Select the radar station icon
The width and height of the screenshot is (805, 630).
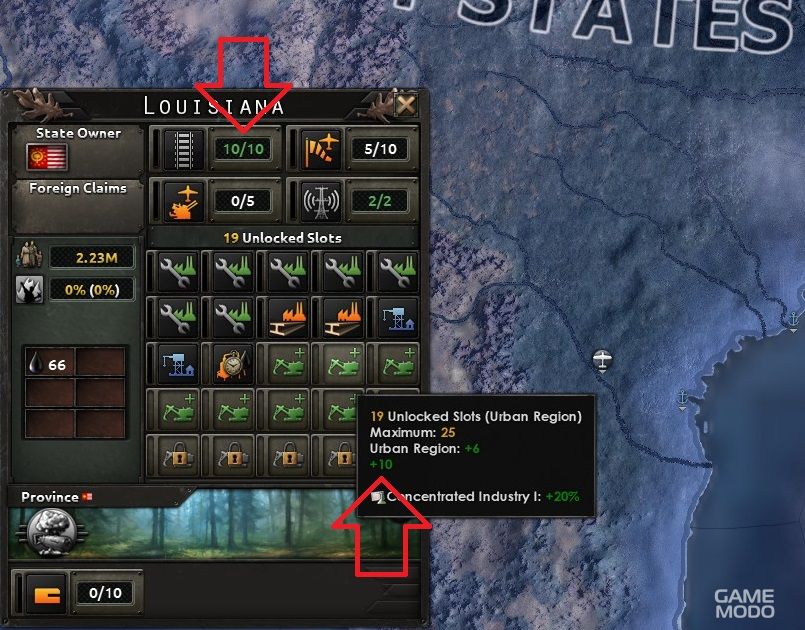pos(321,201)
